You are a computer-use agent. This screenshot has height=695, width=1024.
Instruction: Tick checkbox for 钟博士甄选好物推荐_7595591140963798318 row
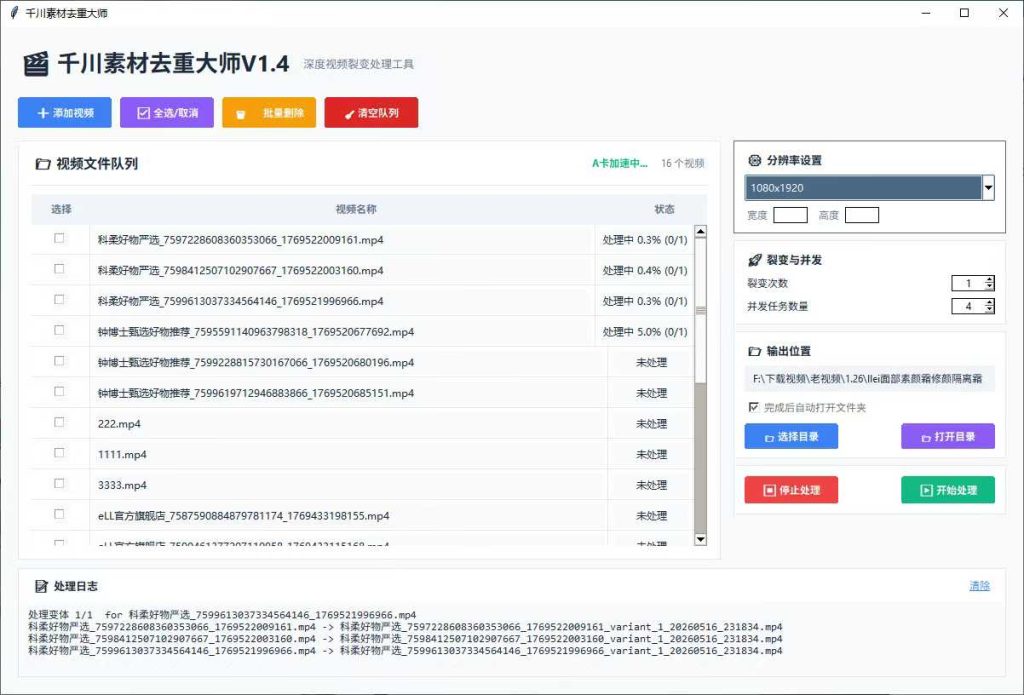point(59,331)
